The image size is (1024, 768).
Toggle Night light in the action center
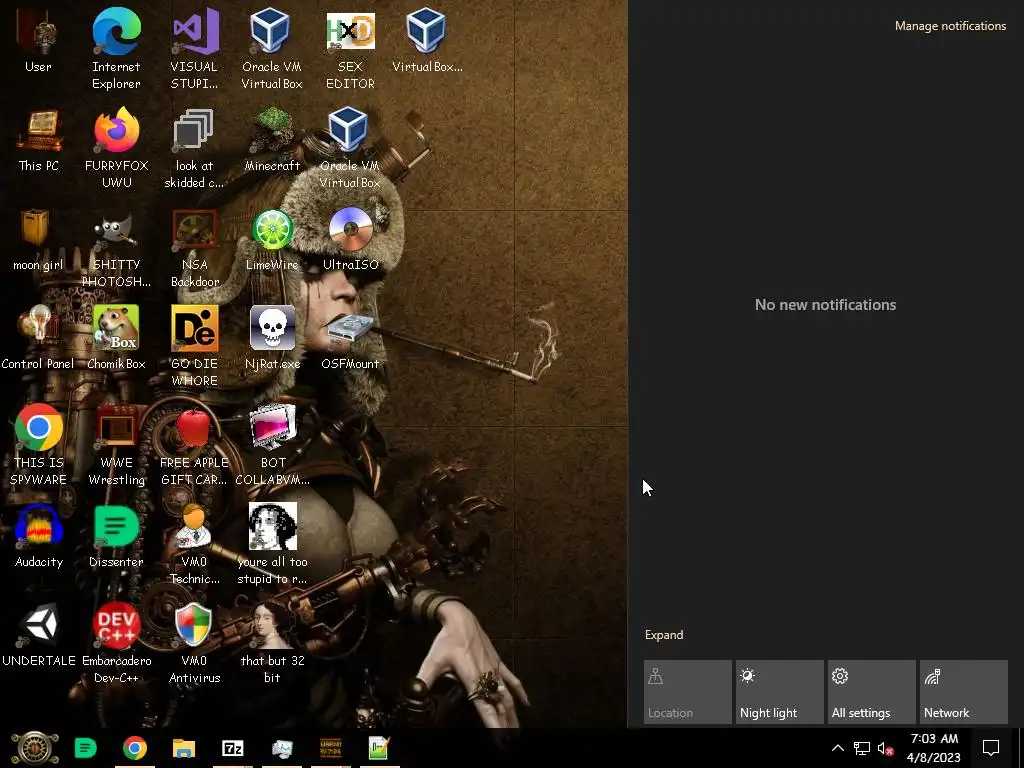tap(780, 692)
